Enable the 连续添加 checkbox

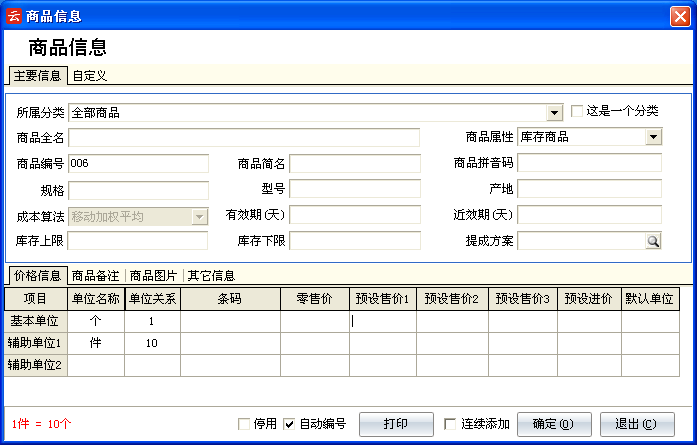click(450, 424)
